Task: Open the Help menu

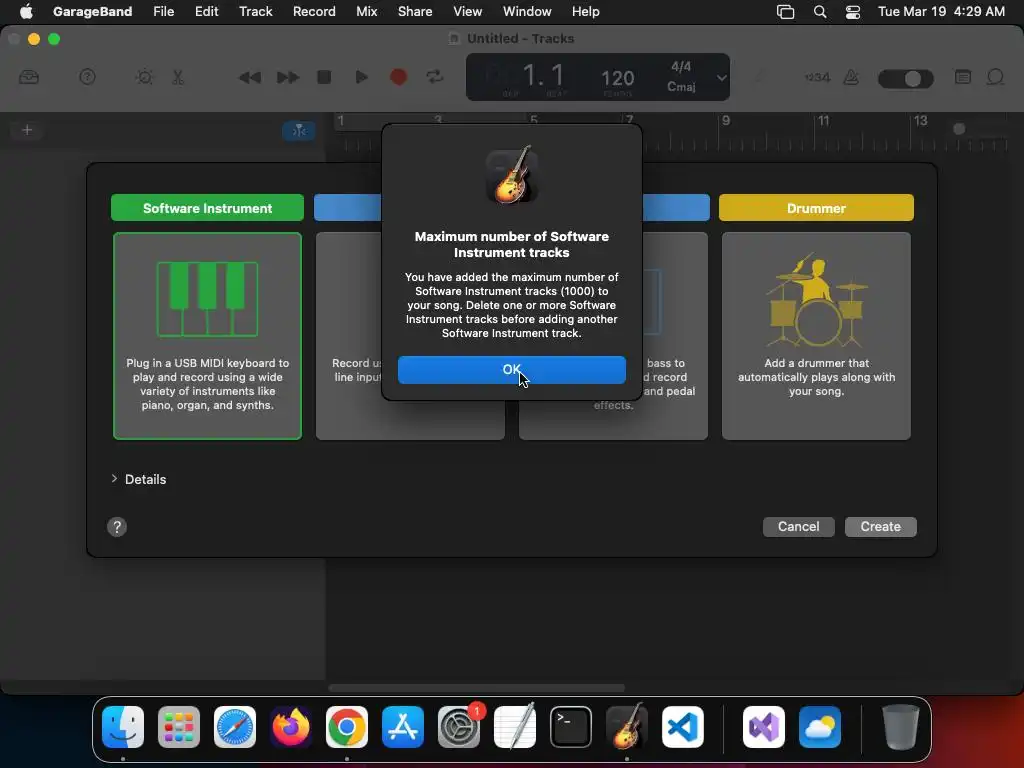Action: [585, 11]
